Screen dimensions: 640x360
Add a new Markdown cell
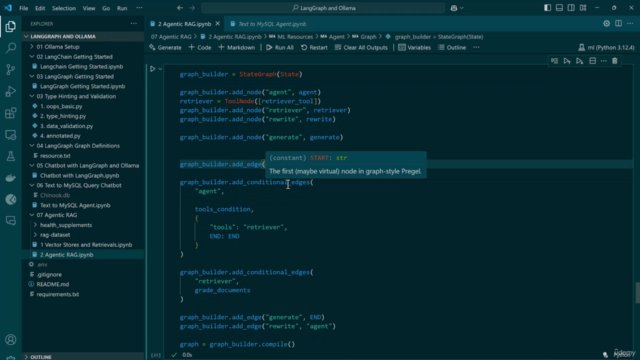(237, 47)
